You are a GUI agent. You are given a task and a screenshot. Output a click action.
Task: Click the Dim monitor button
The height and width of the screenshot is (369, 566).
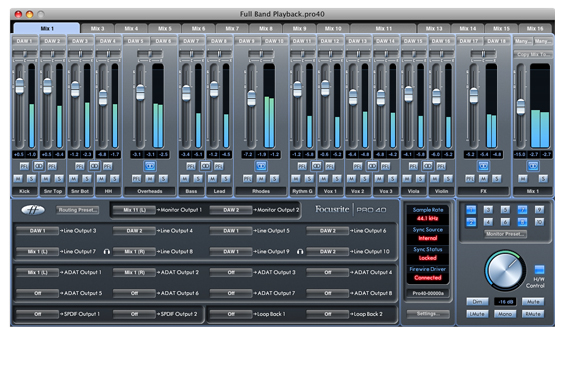(477, 301)
